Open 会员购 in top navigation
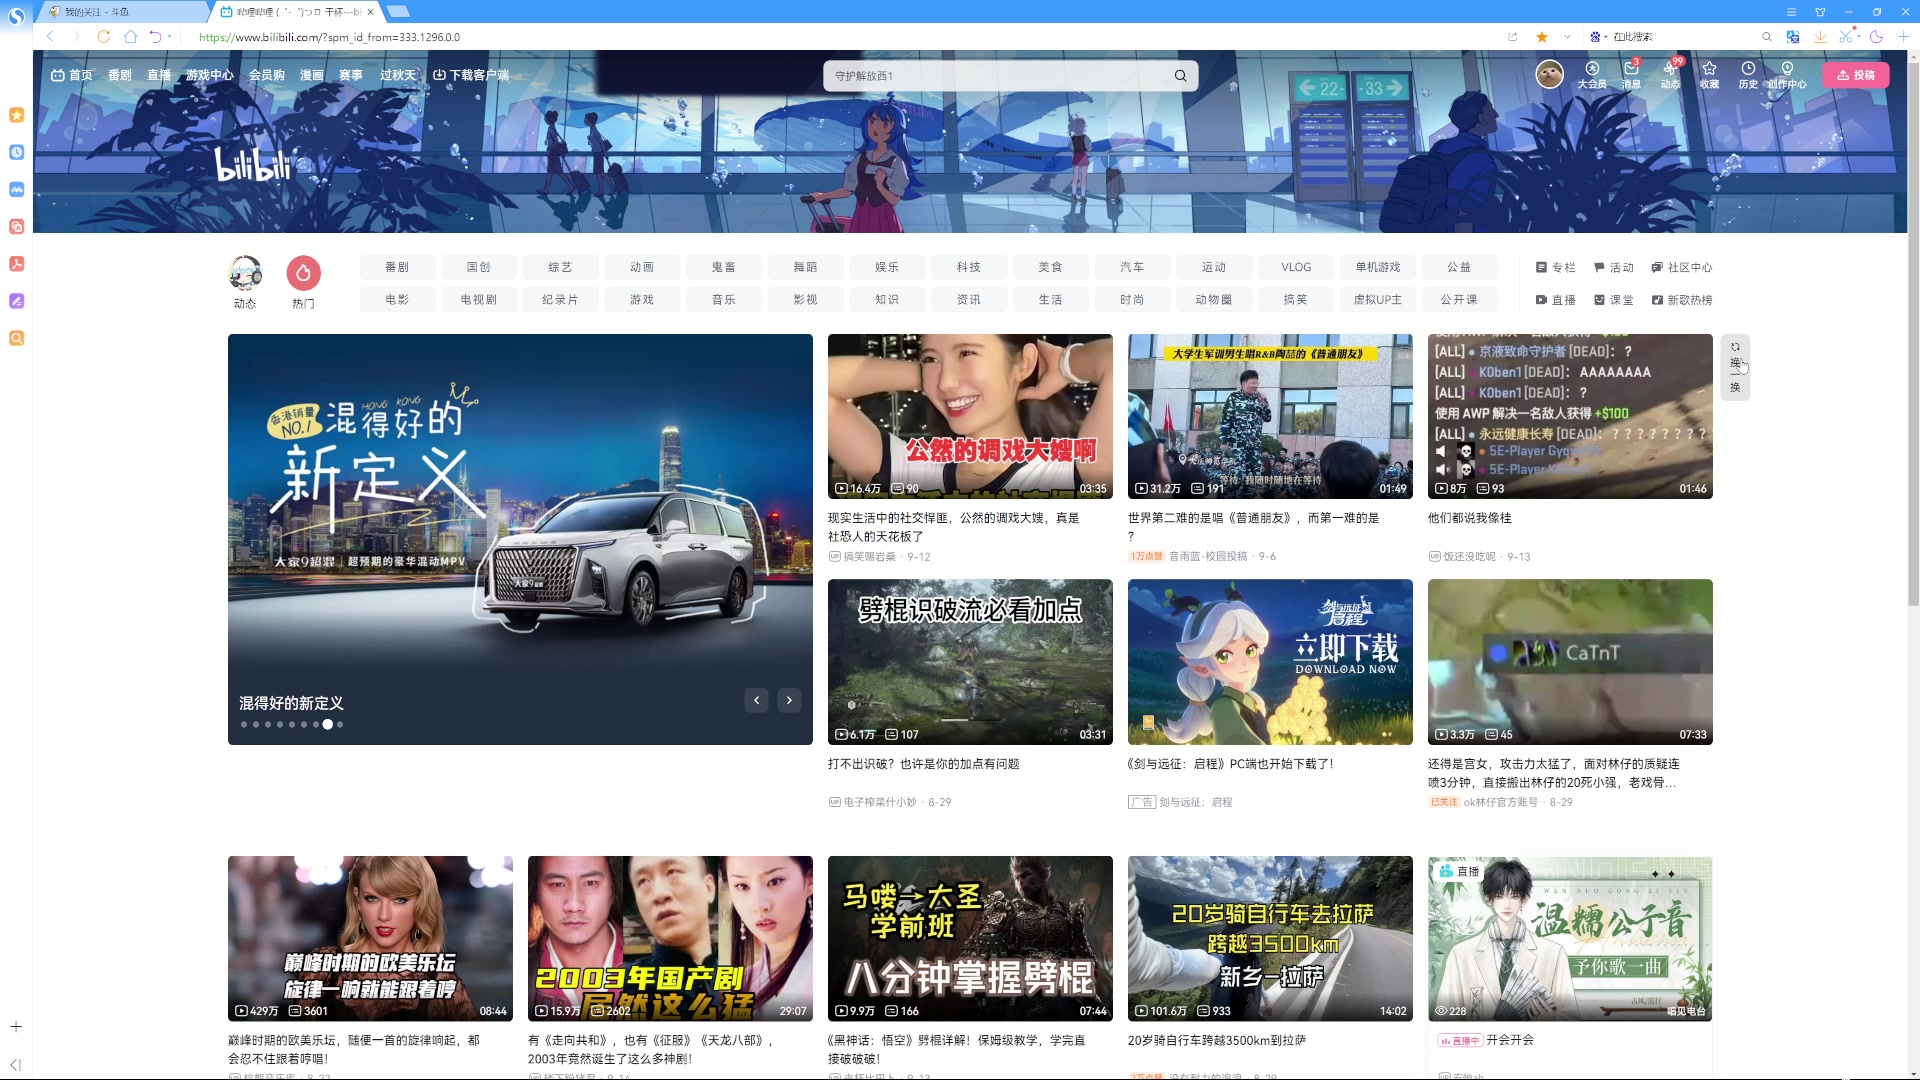This screenshot has width=1920, height=1080. click(267, 75)
